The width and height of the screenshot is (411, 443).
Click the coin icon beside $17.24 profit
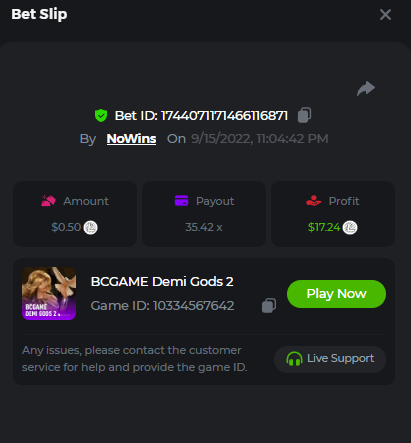point(350,228)
